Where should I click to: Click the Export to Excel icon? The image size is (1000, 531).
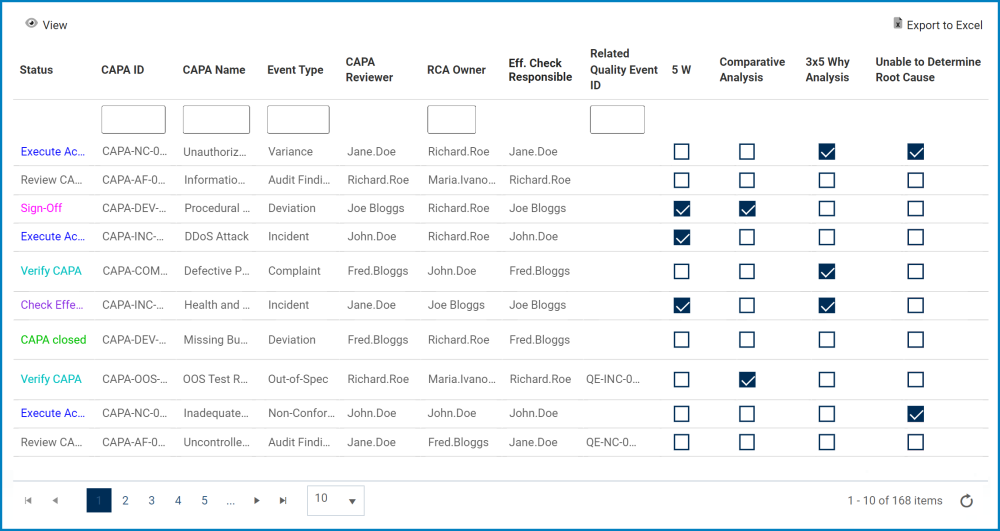coord(898,24)
